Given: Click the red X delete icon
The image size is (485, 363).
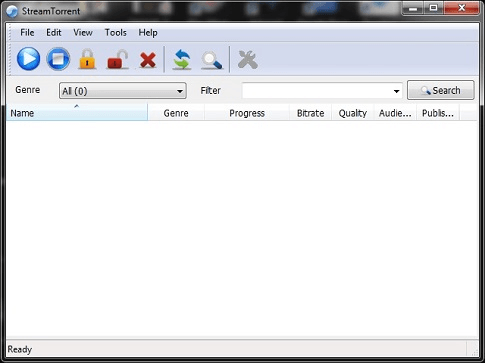Looking at the screenshot, I should click(x=148, y=60).
